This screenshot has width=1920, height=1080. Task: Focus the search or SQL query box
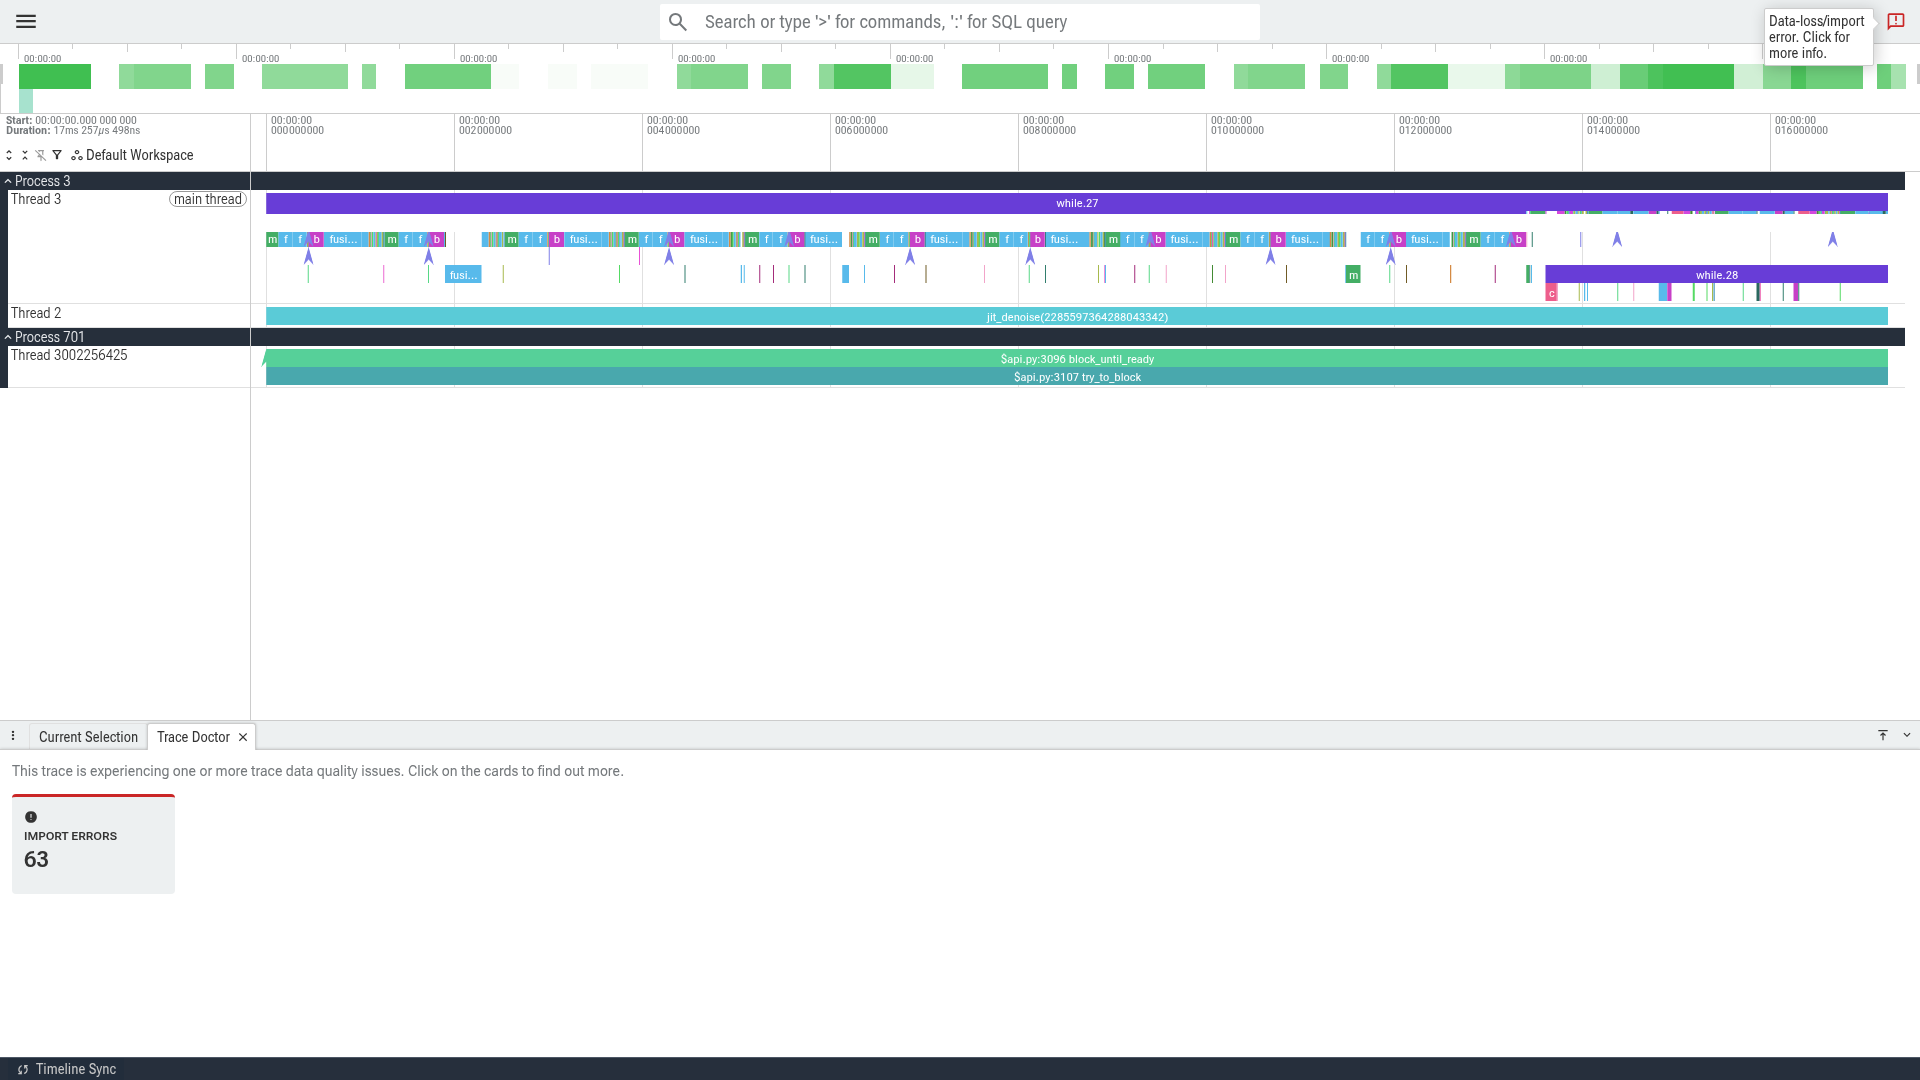click(960, 22)
